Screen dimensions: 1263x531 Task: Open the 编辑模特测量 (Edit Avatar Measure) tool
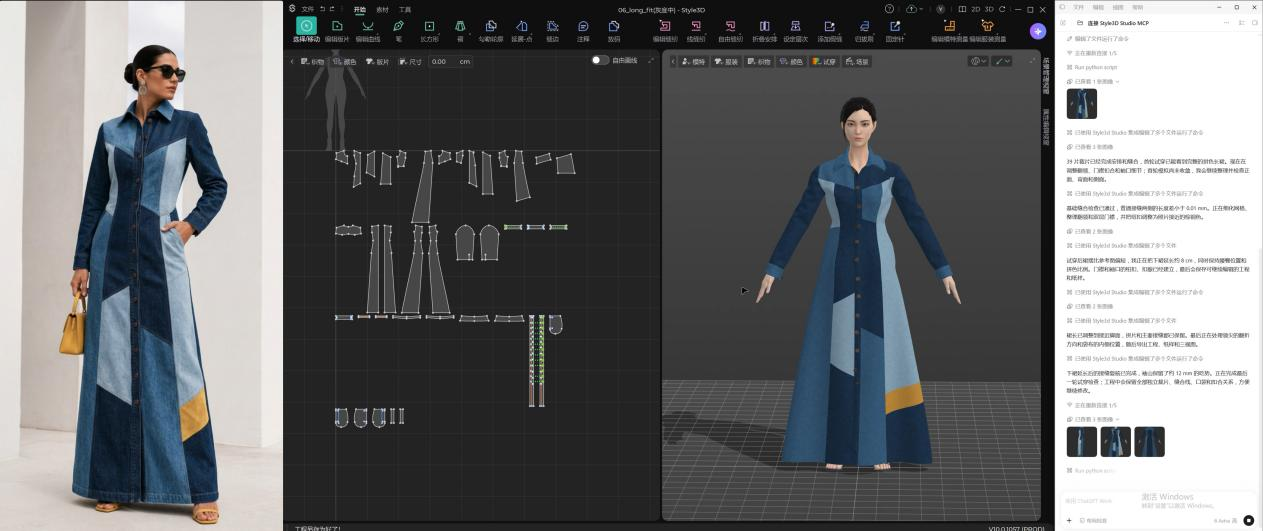tap(949, 30)
